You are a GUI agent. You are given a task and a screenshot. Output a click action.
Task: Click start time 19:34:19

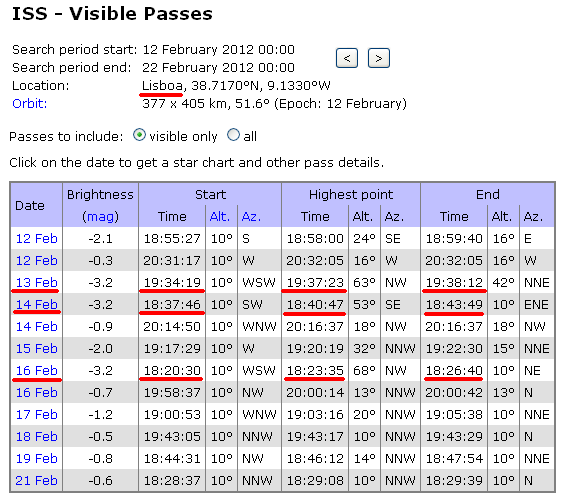point(172,283)
